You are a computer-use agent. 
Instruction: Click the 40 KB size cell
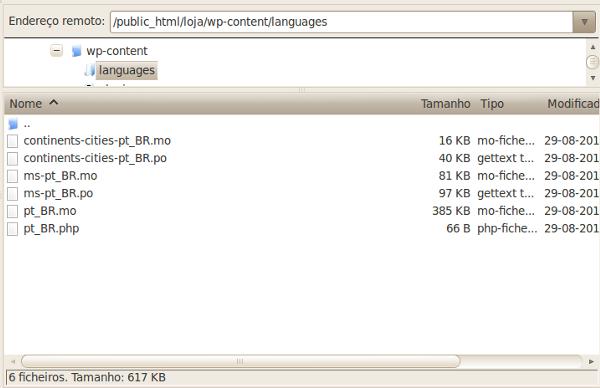[x=454, y=158]
